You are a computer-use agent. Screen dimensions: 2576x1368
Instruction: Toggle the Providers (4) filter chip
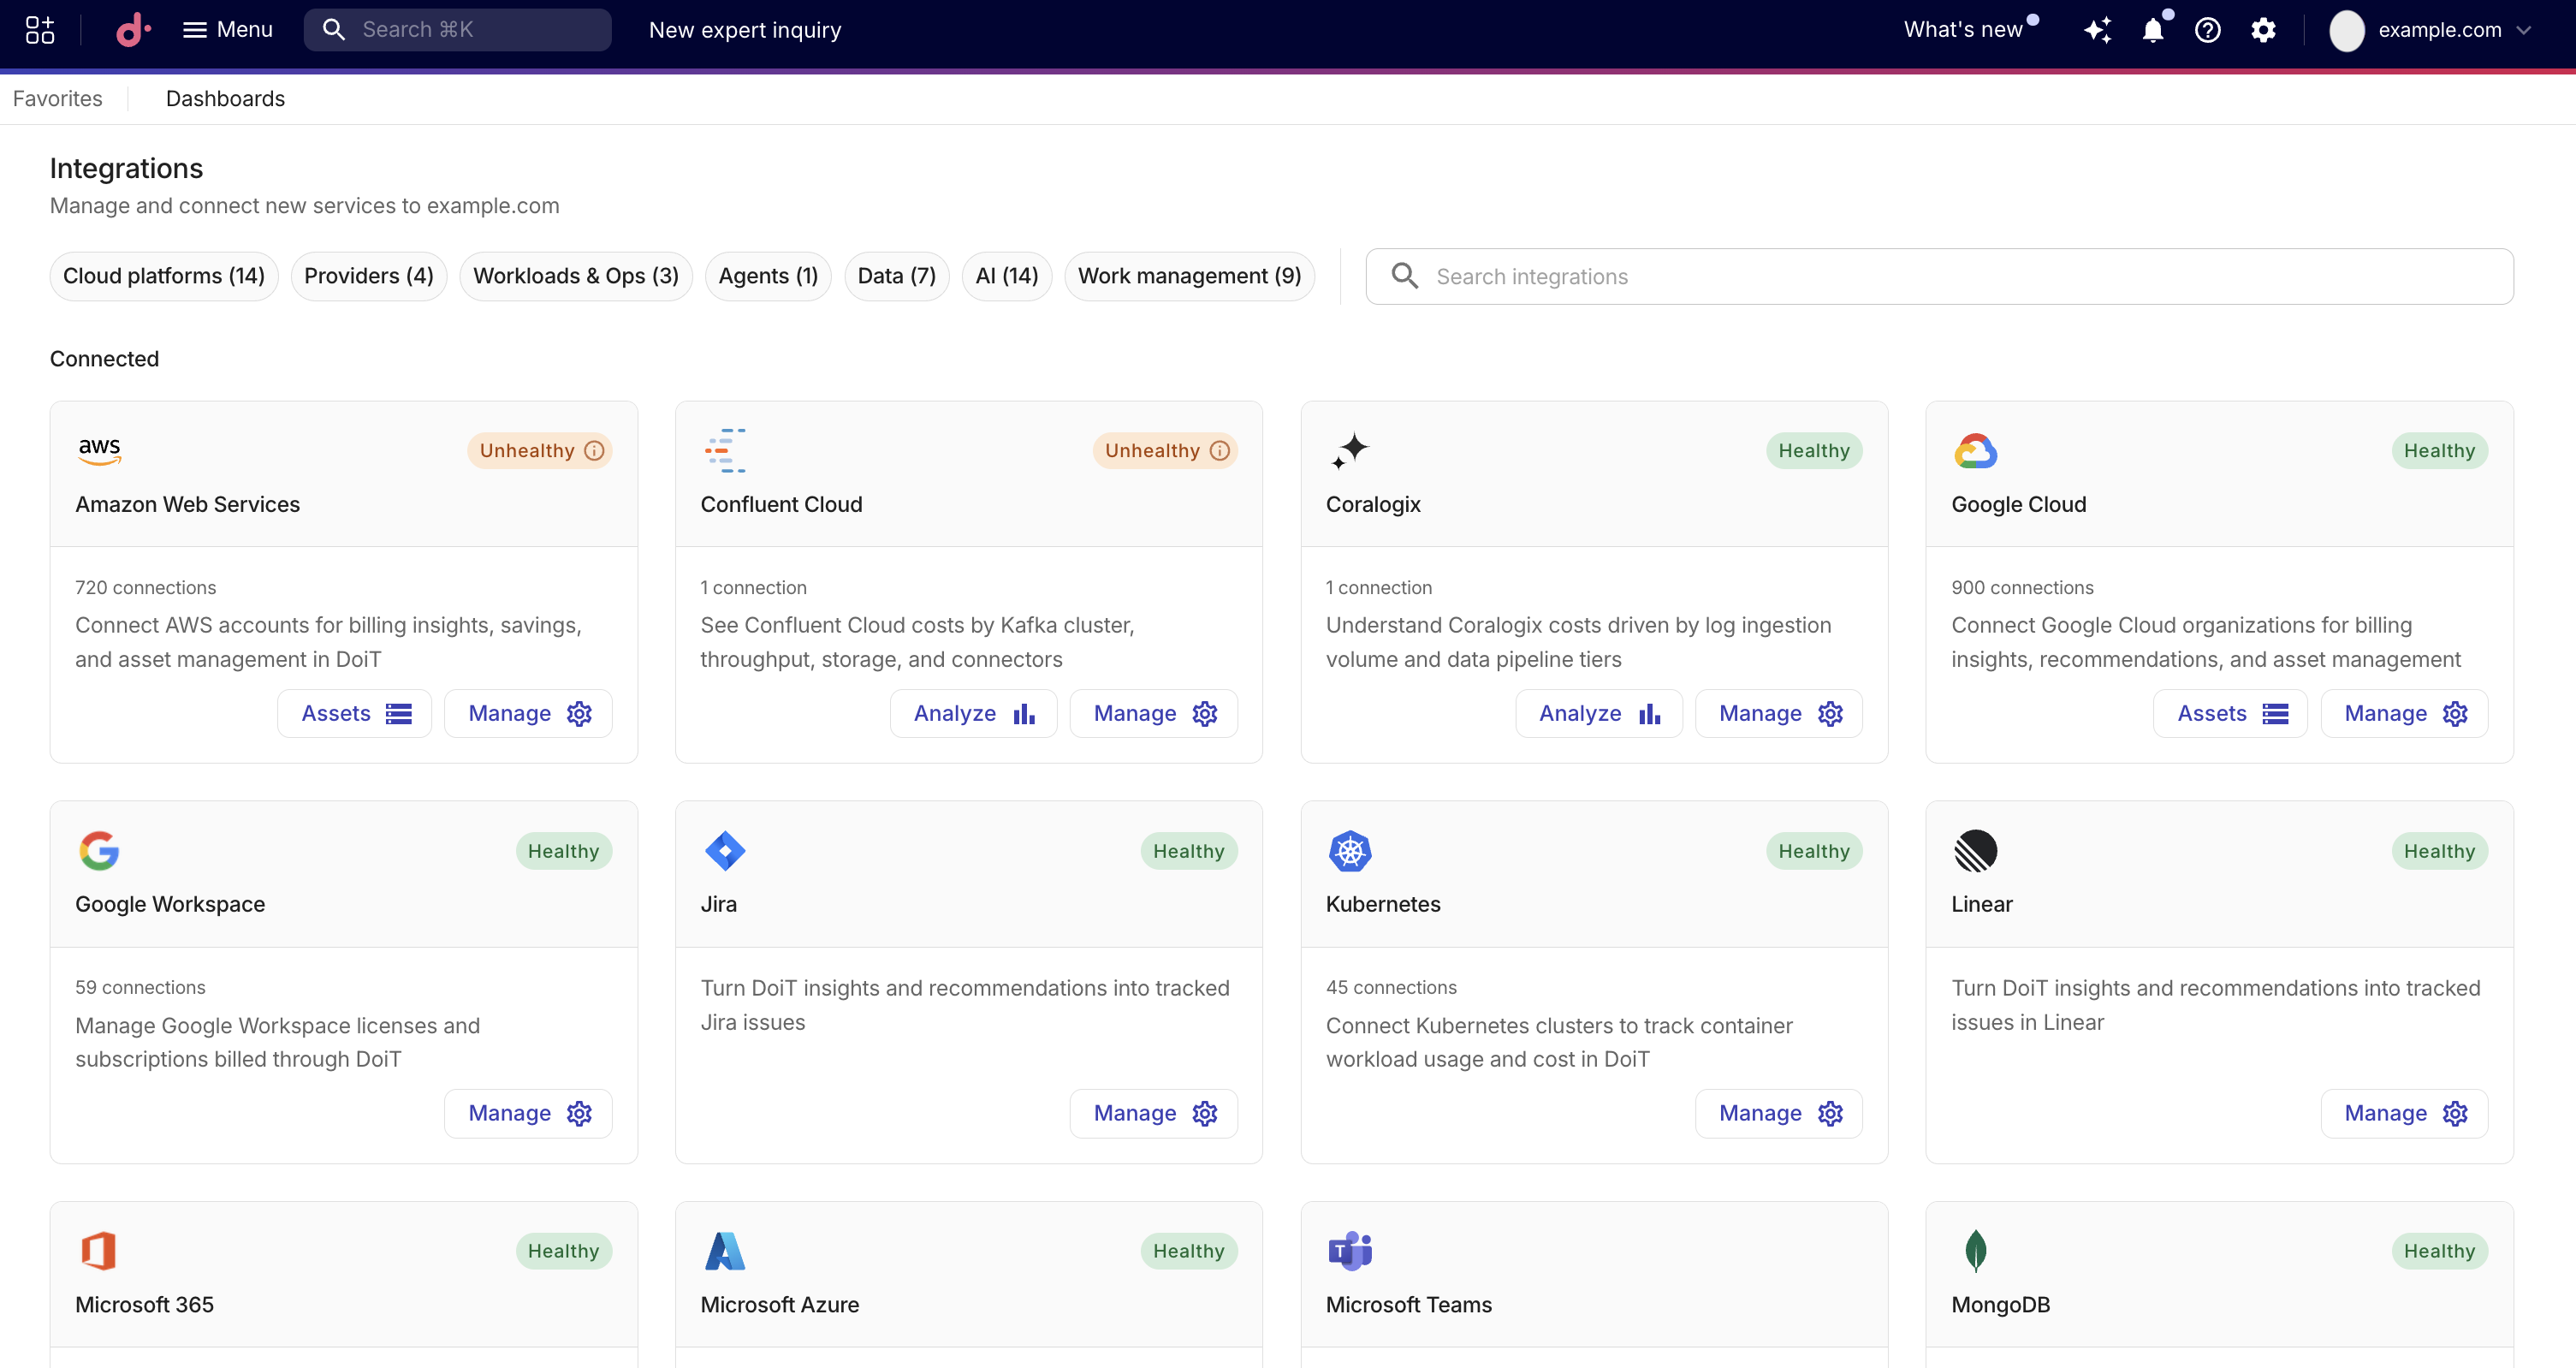[x=369, y=276]
